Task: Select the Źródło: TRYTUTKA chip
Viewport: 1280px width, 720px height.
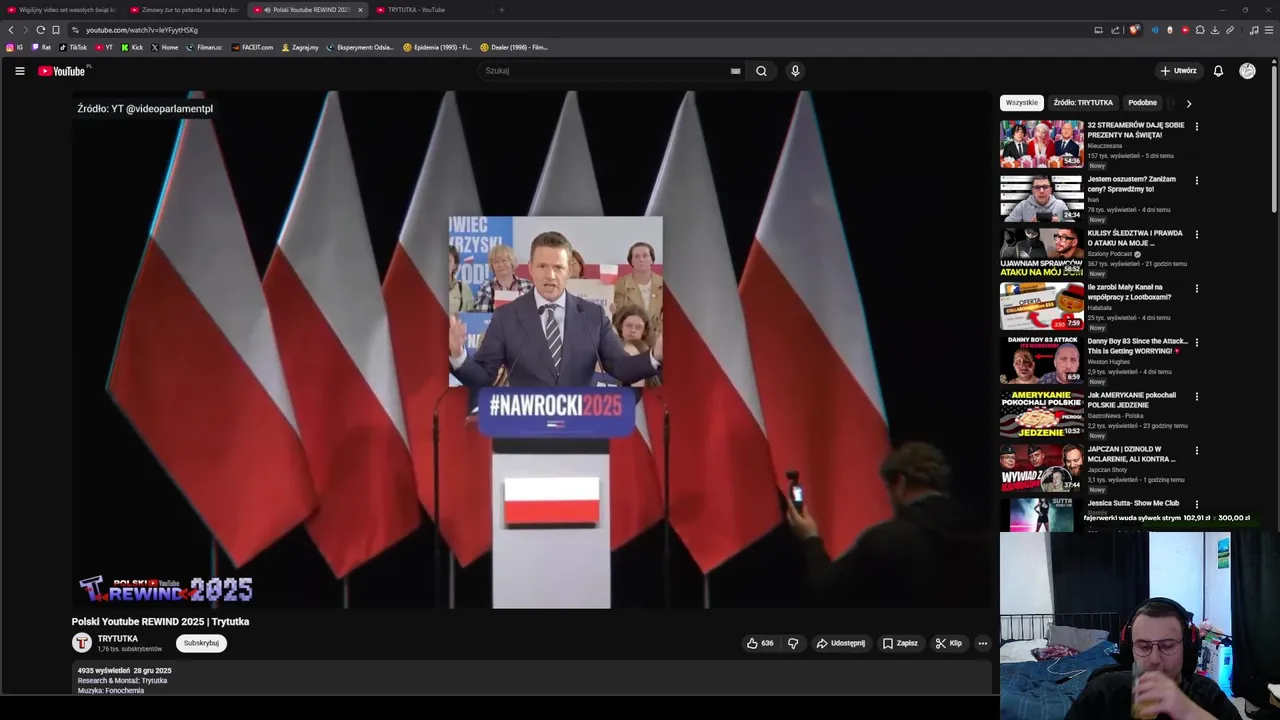Action: click(x=1083, y=103)
